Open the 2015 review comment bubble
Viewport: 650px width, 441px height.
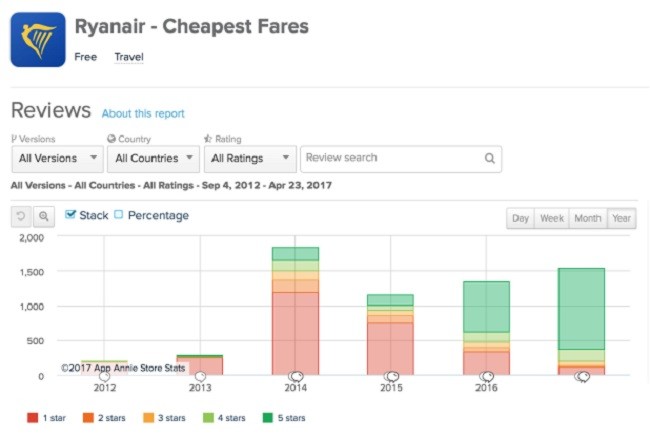point(391,376)
